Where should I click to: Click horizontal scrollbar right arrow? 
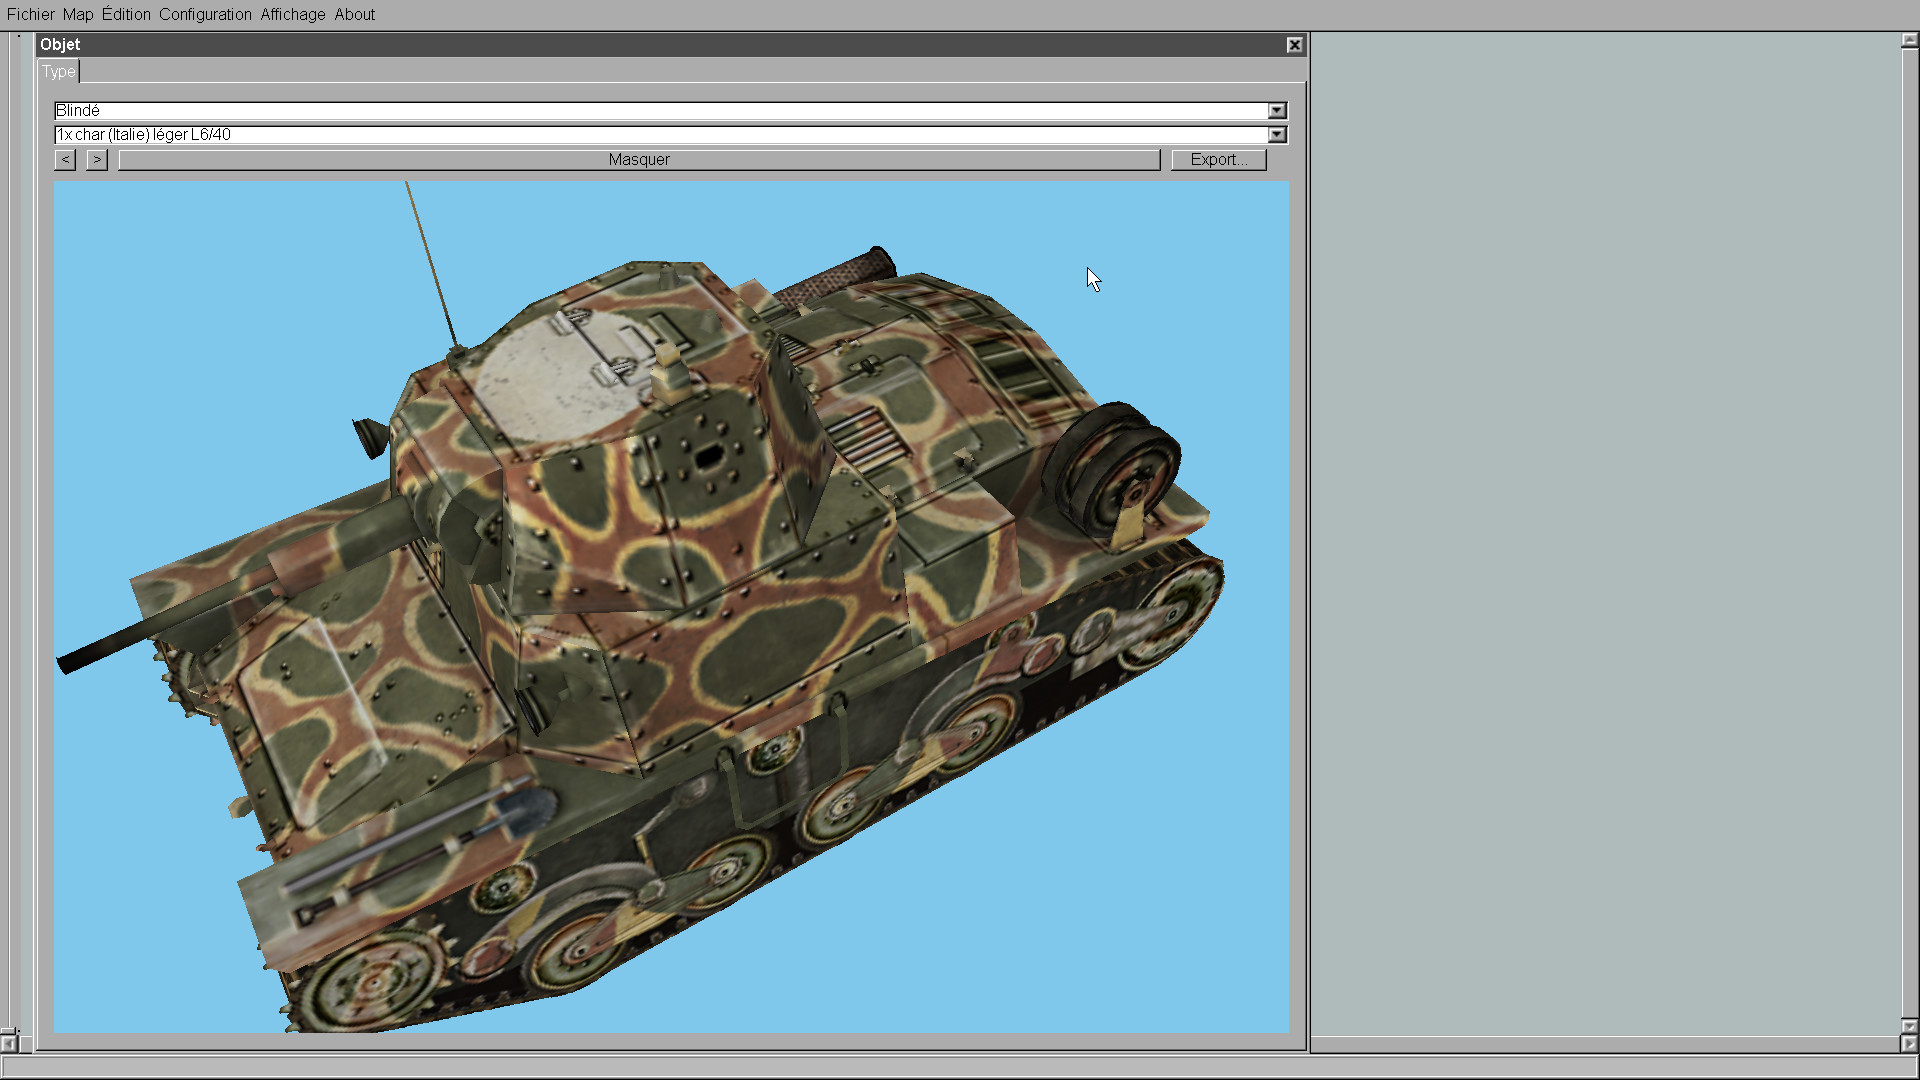(1909, 1043)
